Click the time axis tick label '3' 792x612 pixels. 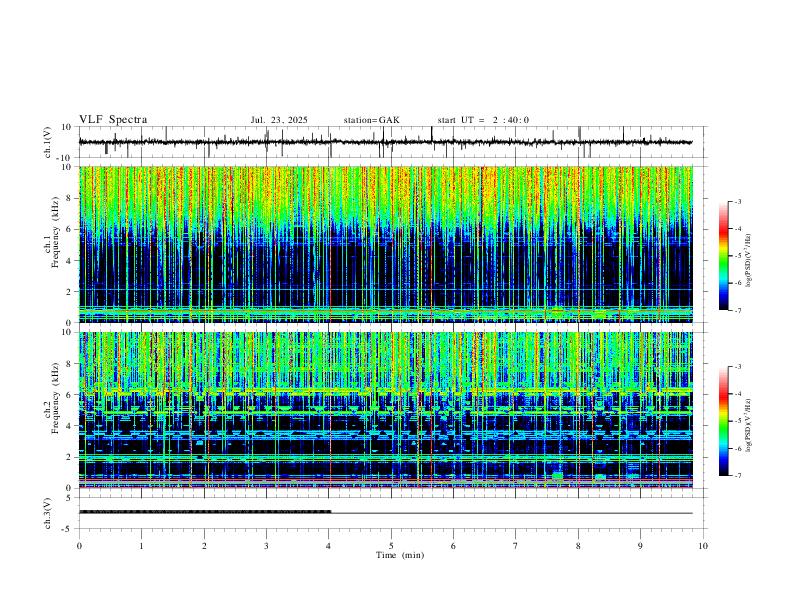coord(266,546)
